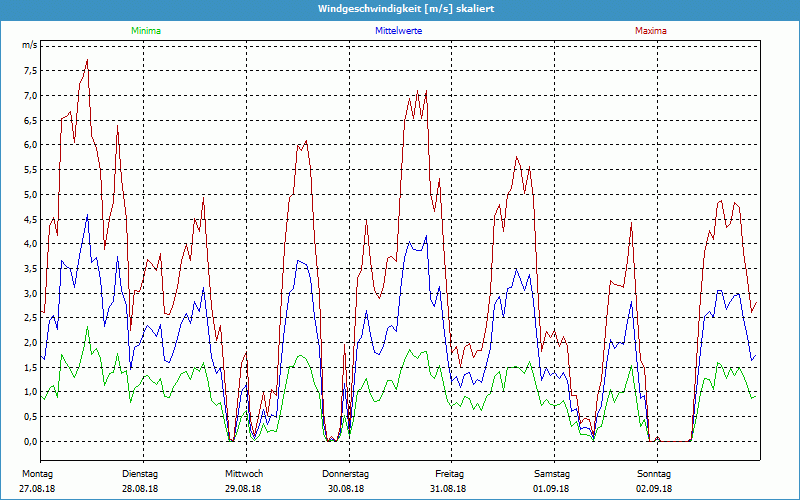The height and width of the screenshot is (500, 800).
Task: Click the 'Samstag' day label
Action: [552, 474]
